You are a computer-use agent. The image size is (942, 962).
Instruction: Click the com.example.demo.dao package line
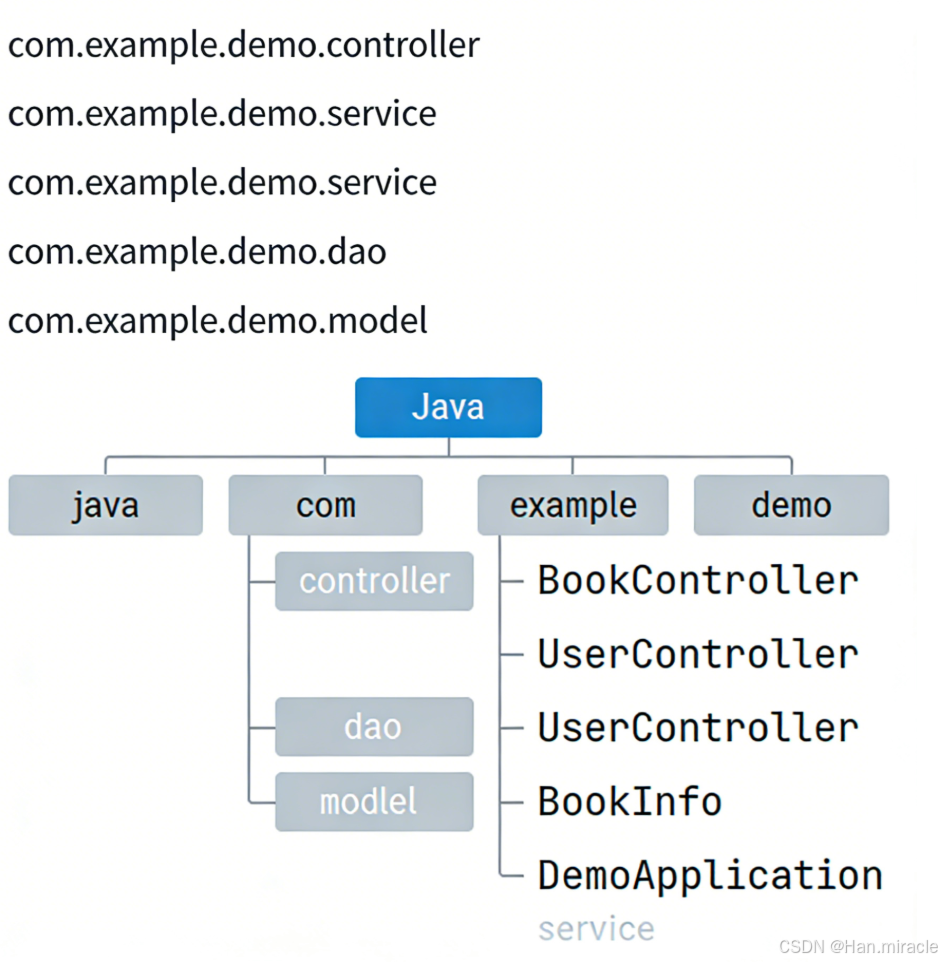[x=197, y=252]
